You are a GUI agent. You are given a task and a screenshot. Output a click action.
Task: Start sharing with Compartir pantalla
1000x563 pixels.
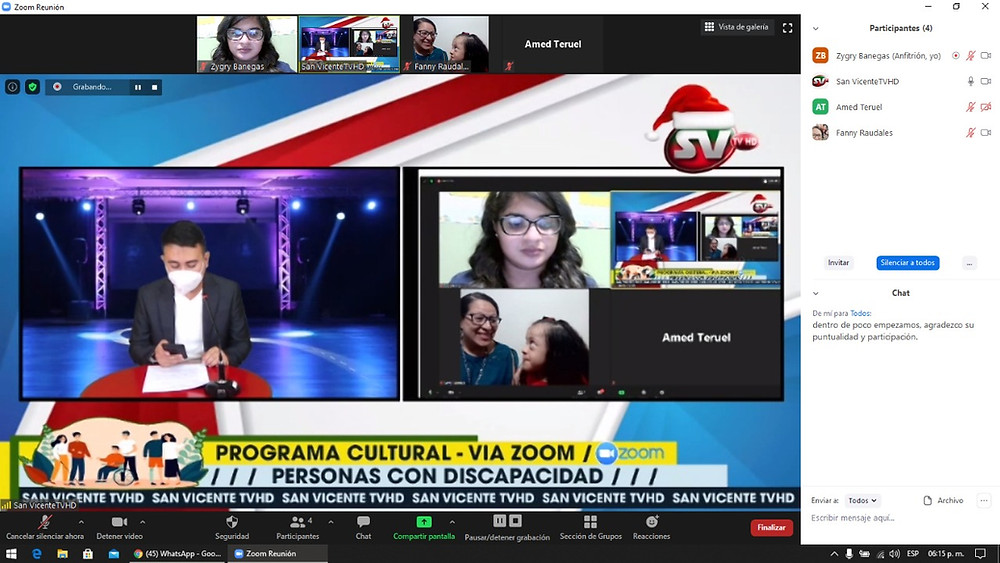(x=423, y=527)
